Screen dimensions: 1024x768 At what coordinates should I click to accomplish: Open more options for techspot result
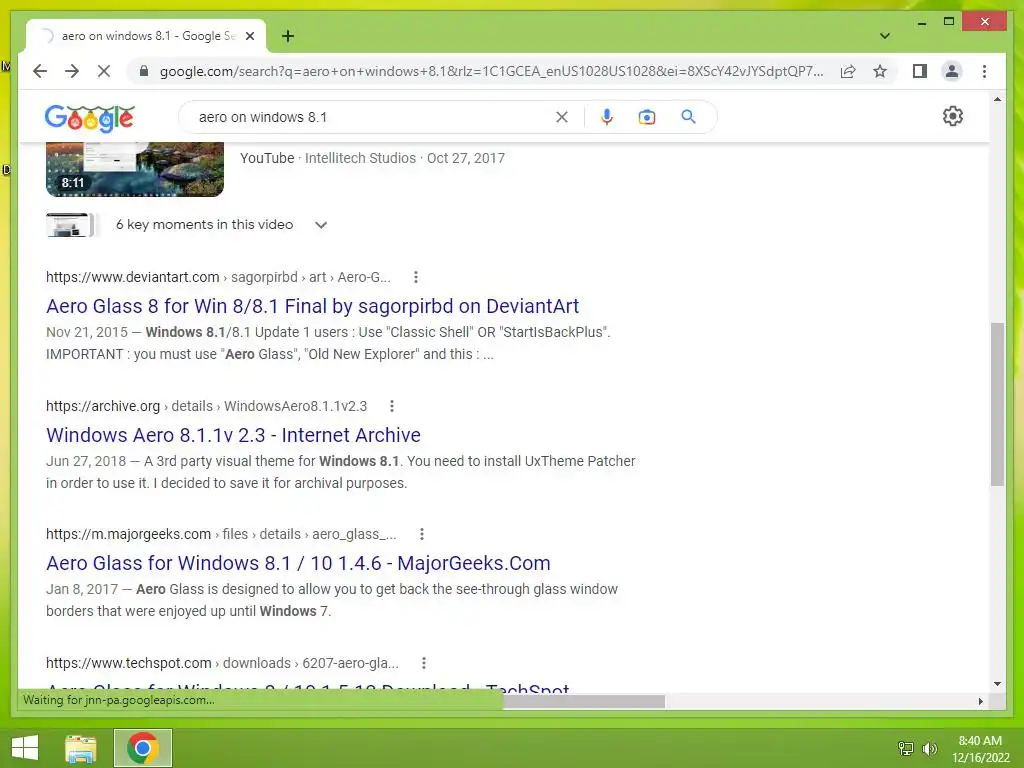tap(424, 663)
